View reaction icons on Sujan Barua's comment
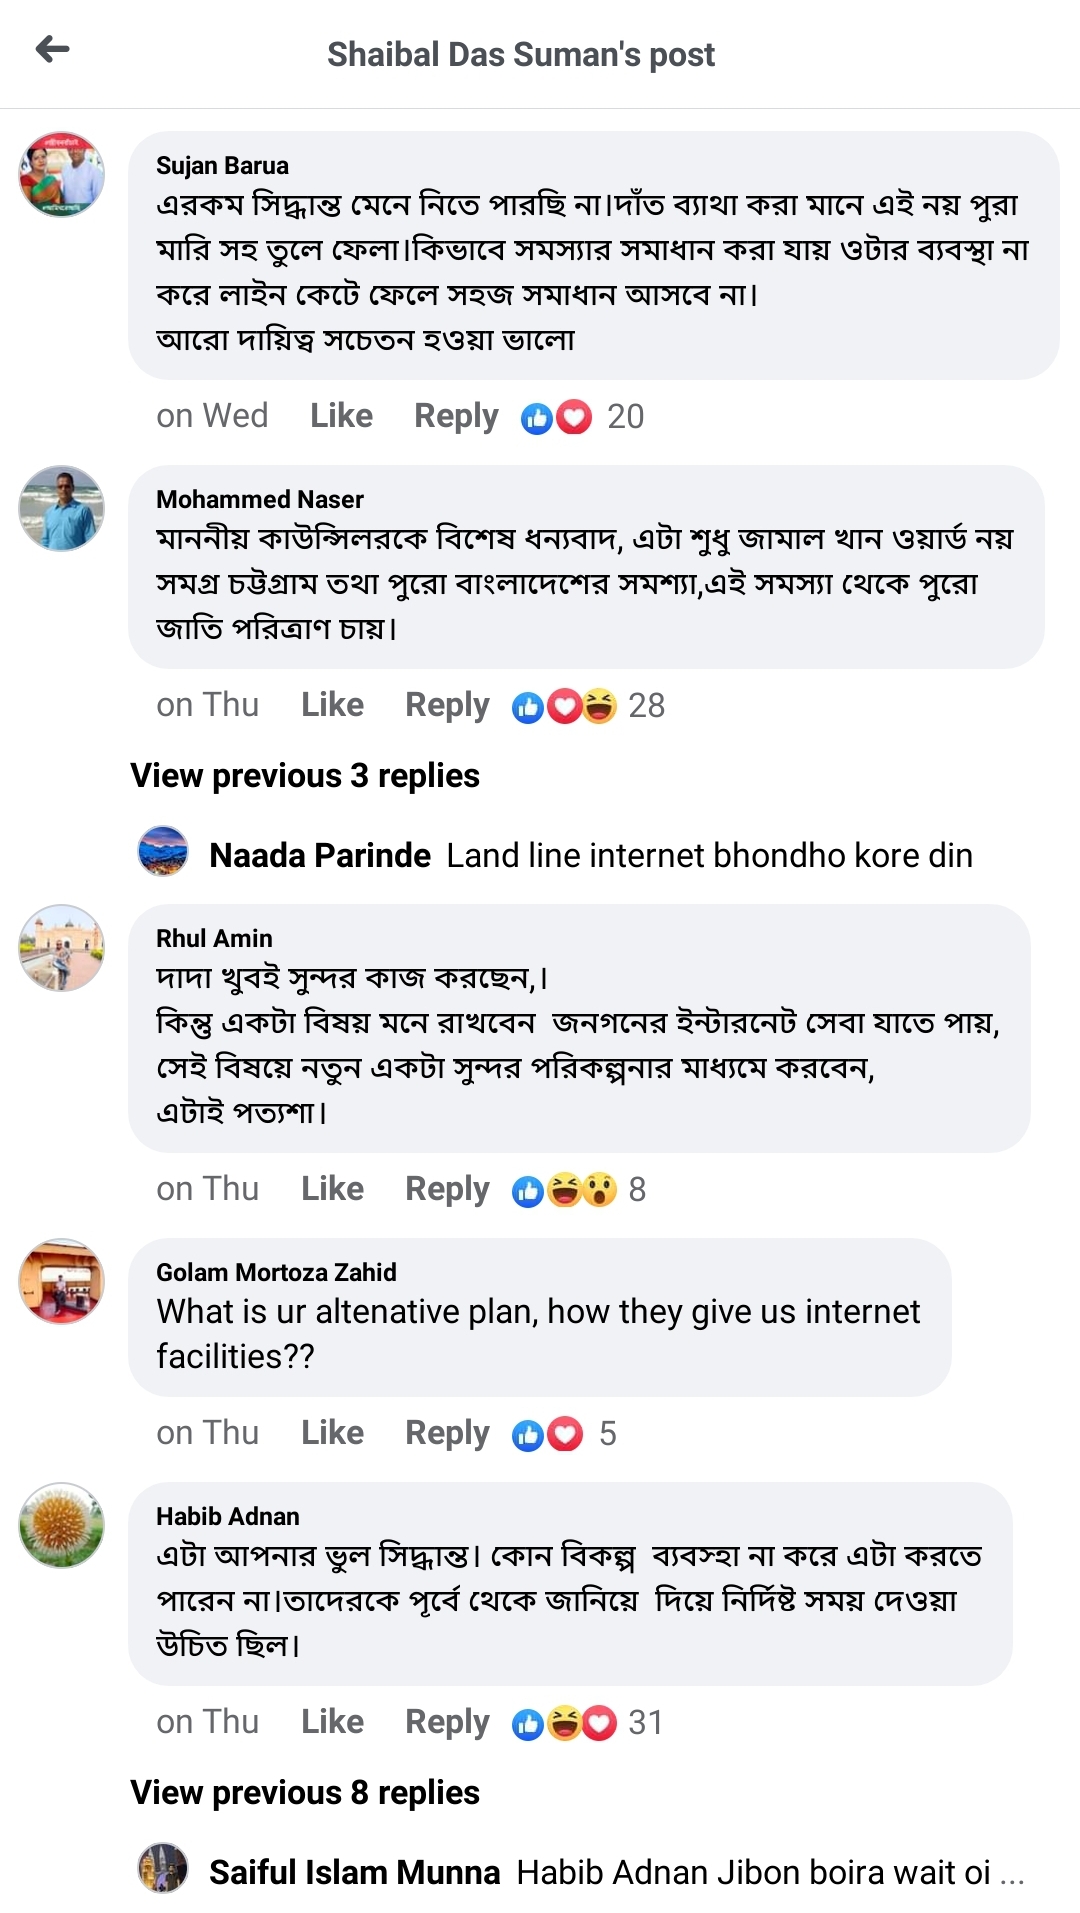 tap(556, 417)
